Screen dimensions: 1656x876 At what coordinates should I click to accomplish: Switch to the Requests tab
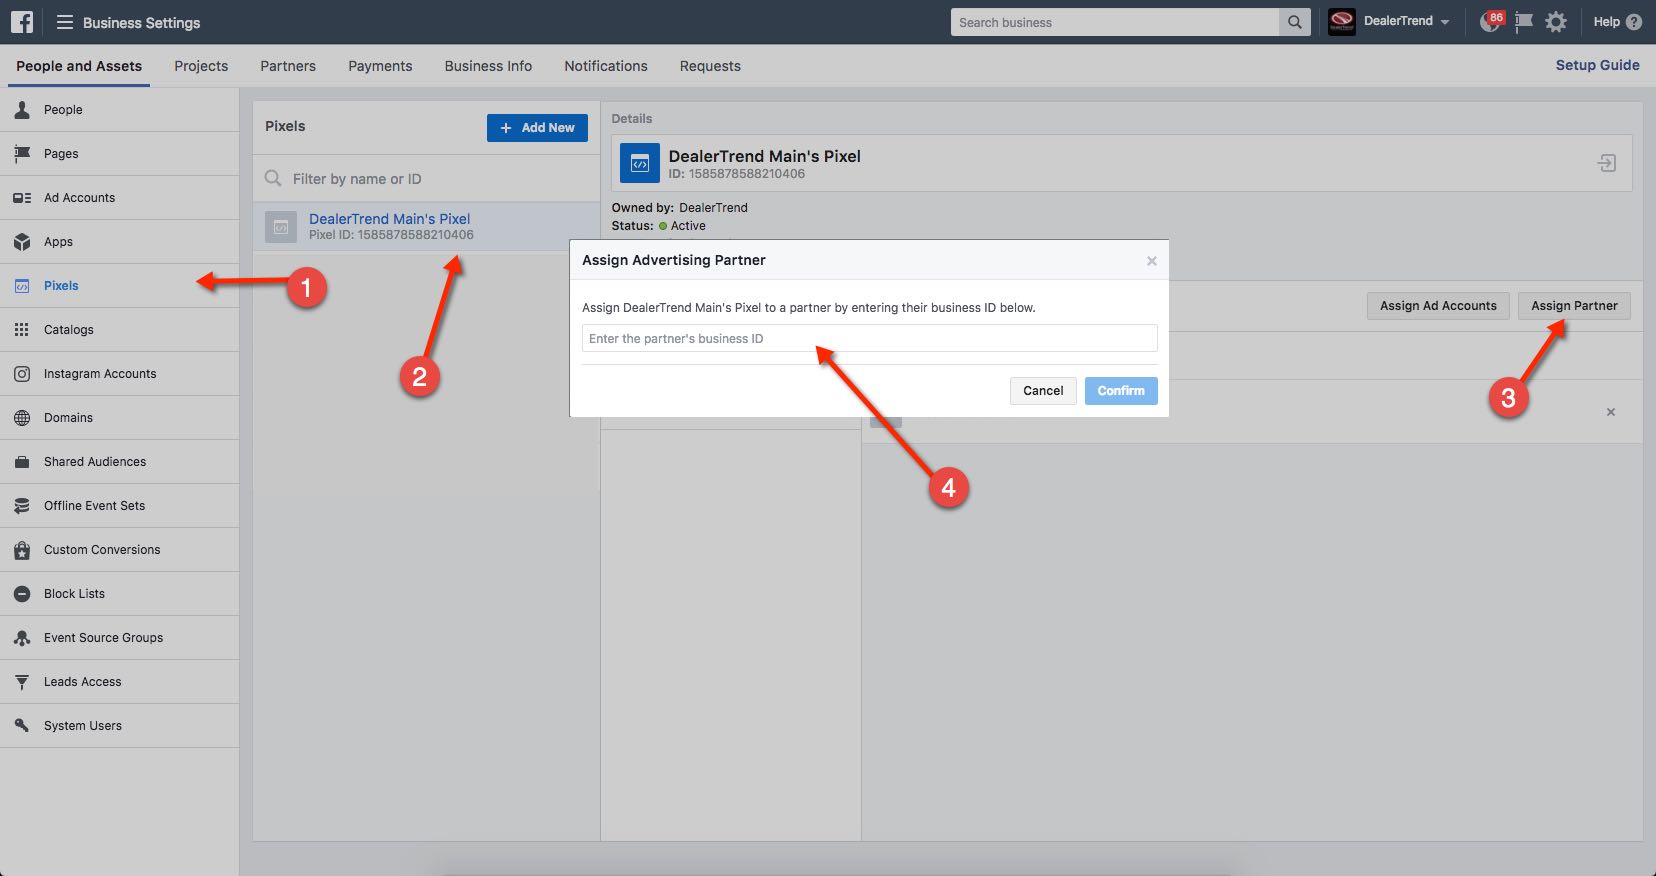(x=710, y=66)
